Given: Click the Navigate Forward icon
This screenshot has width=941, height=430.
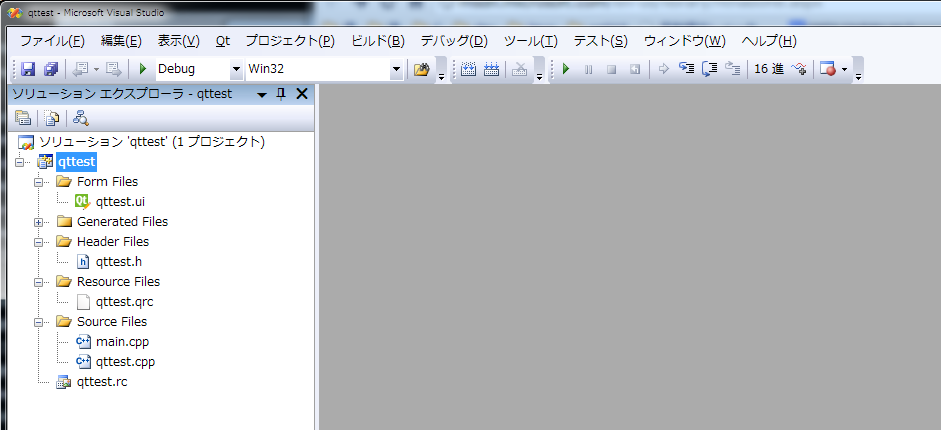Looking at the screenshot, I should click(113, 69).
